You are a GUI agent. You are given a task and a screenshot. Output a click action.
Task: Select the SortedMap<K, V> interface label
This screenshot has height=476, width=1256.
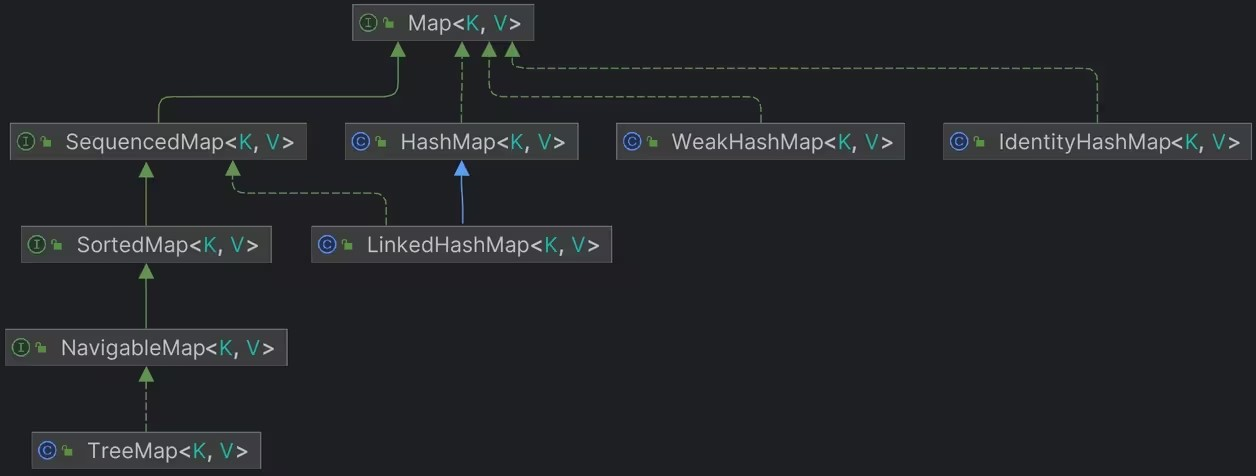coord(167,245)
